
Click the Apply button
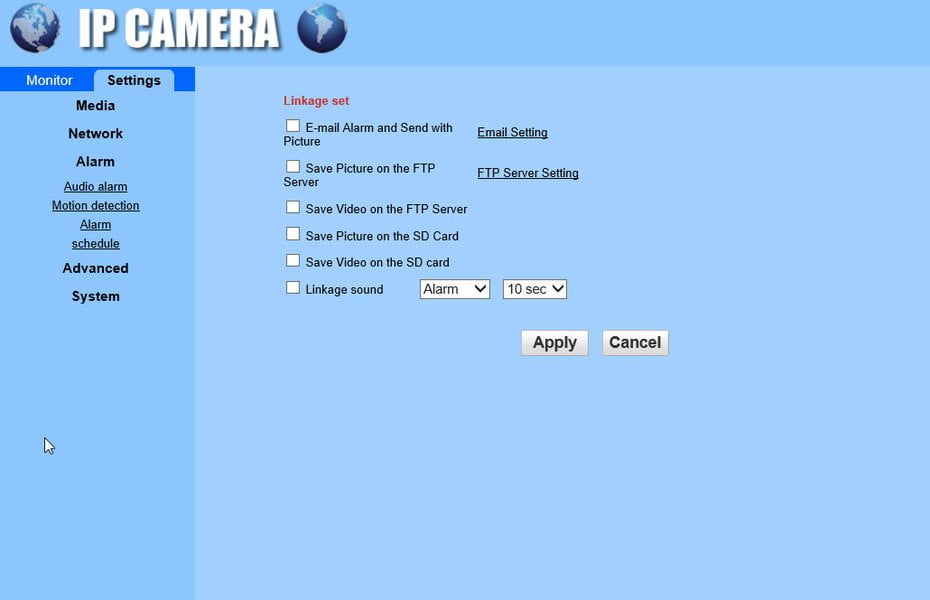(x=555, y=343)
